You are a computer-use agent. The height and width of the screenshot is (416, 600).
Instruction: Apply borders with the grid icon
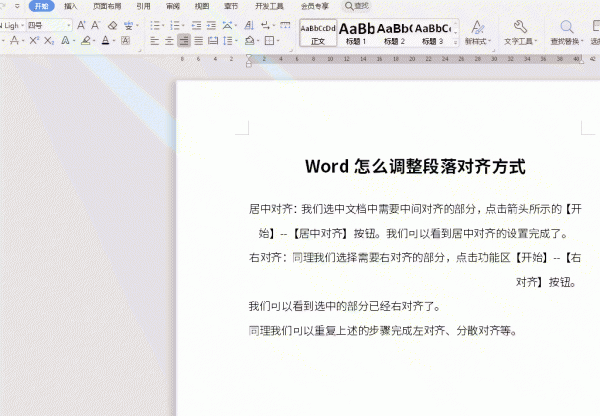269,40
